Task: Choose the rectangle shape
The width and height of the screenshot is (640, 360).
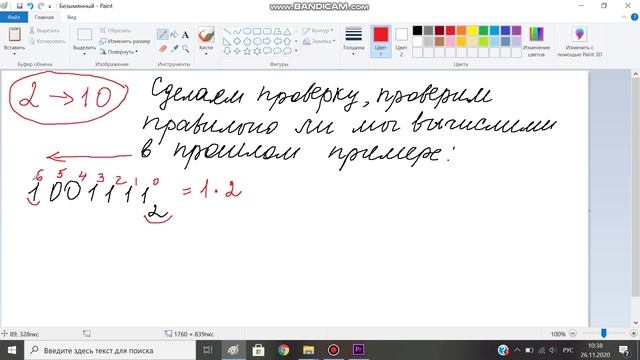Action: point(257,31)
